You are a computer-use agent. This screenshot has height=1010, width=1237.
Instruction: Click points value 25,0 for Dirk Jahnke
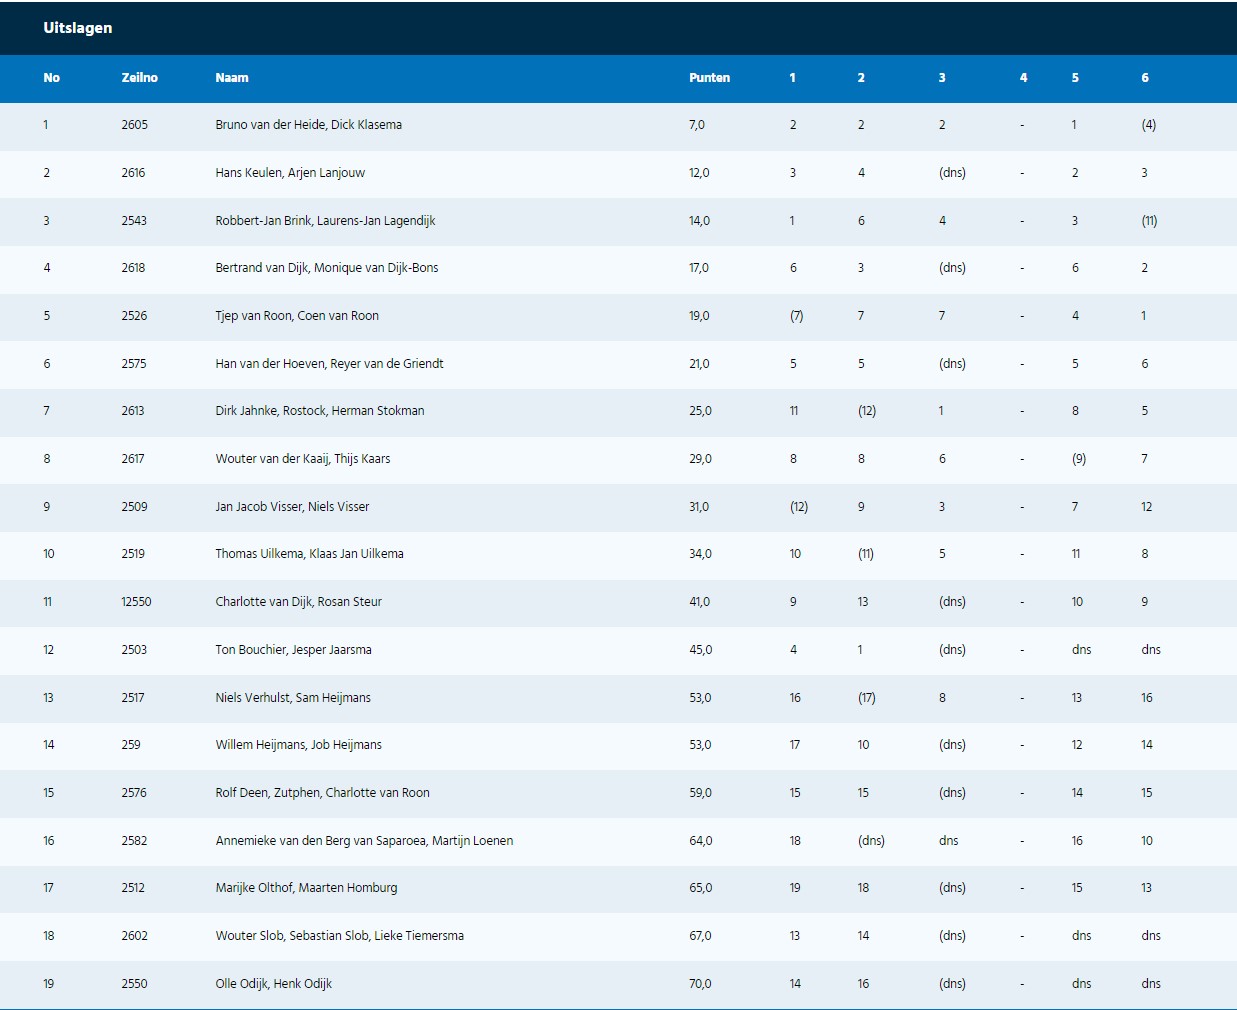pyautogui.click(x=700, y=411)
